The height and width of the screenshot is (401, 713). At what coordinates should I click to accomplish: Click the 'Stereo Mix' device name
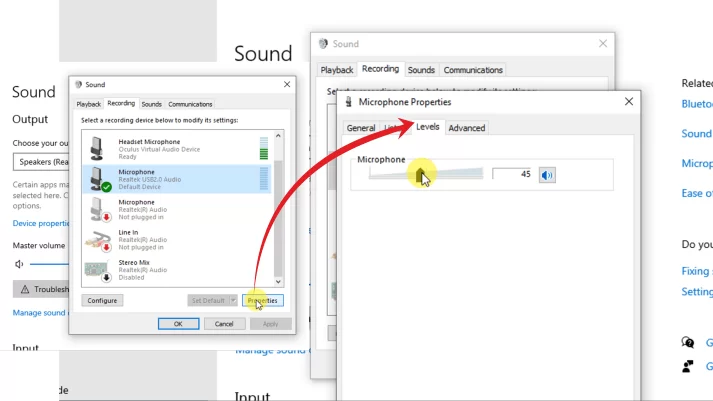pos(134,262)
